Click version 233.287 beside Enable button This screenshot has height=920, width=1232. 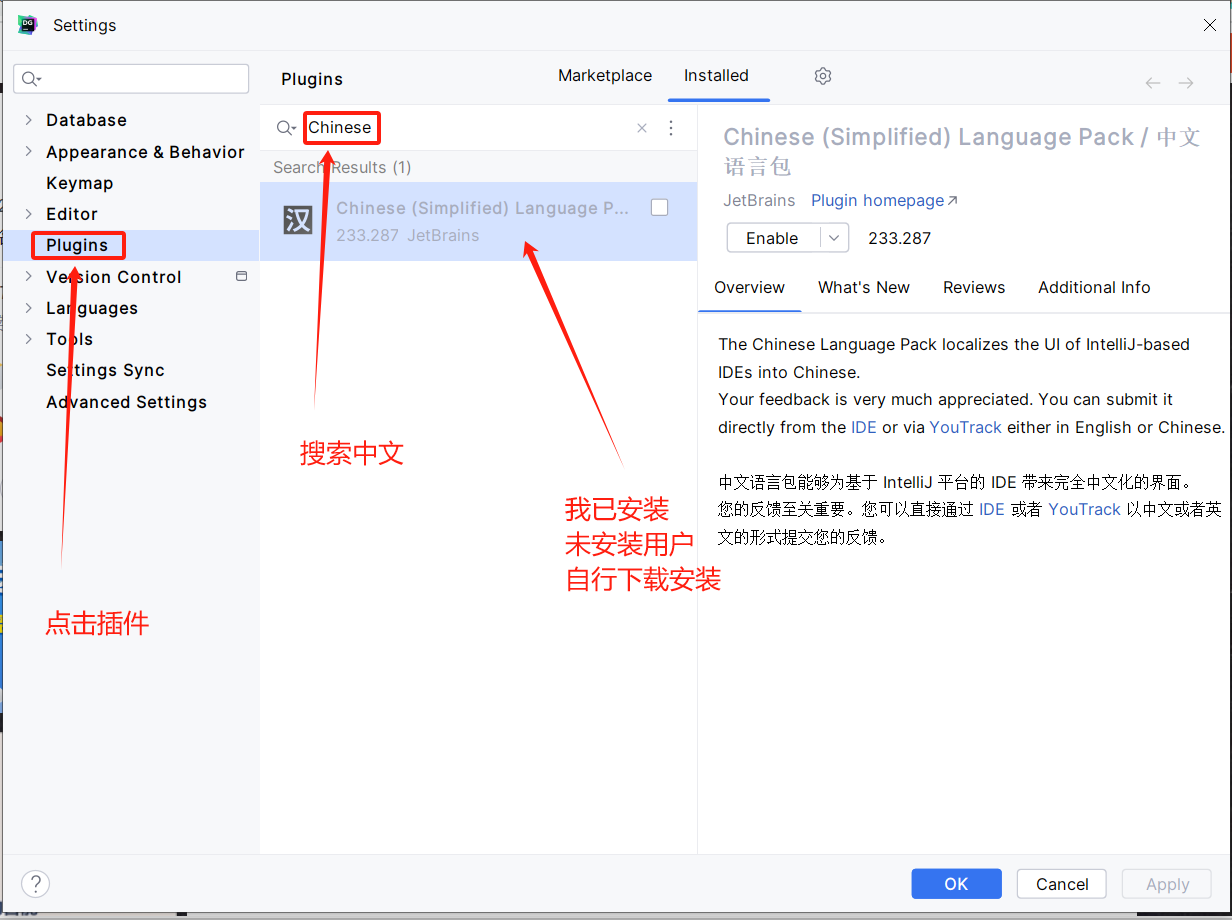(x=899, y=238)
